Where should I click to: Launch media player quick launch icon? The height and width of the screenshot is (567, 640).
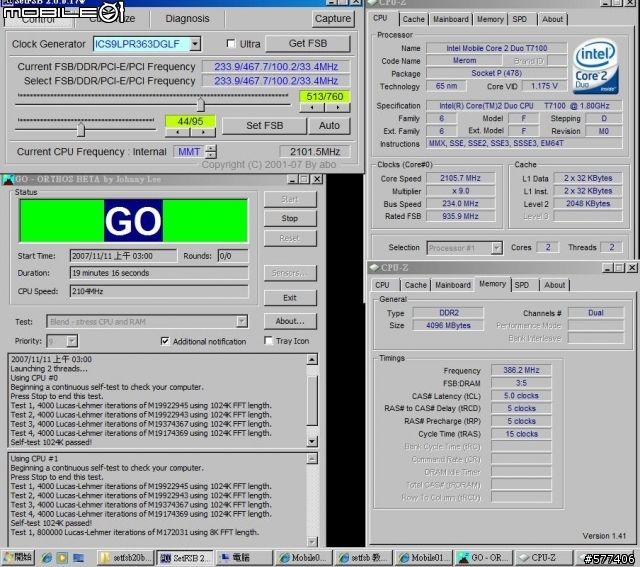pos(62,558)
